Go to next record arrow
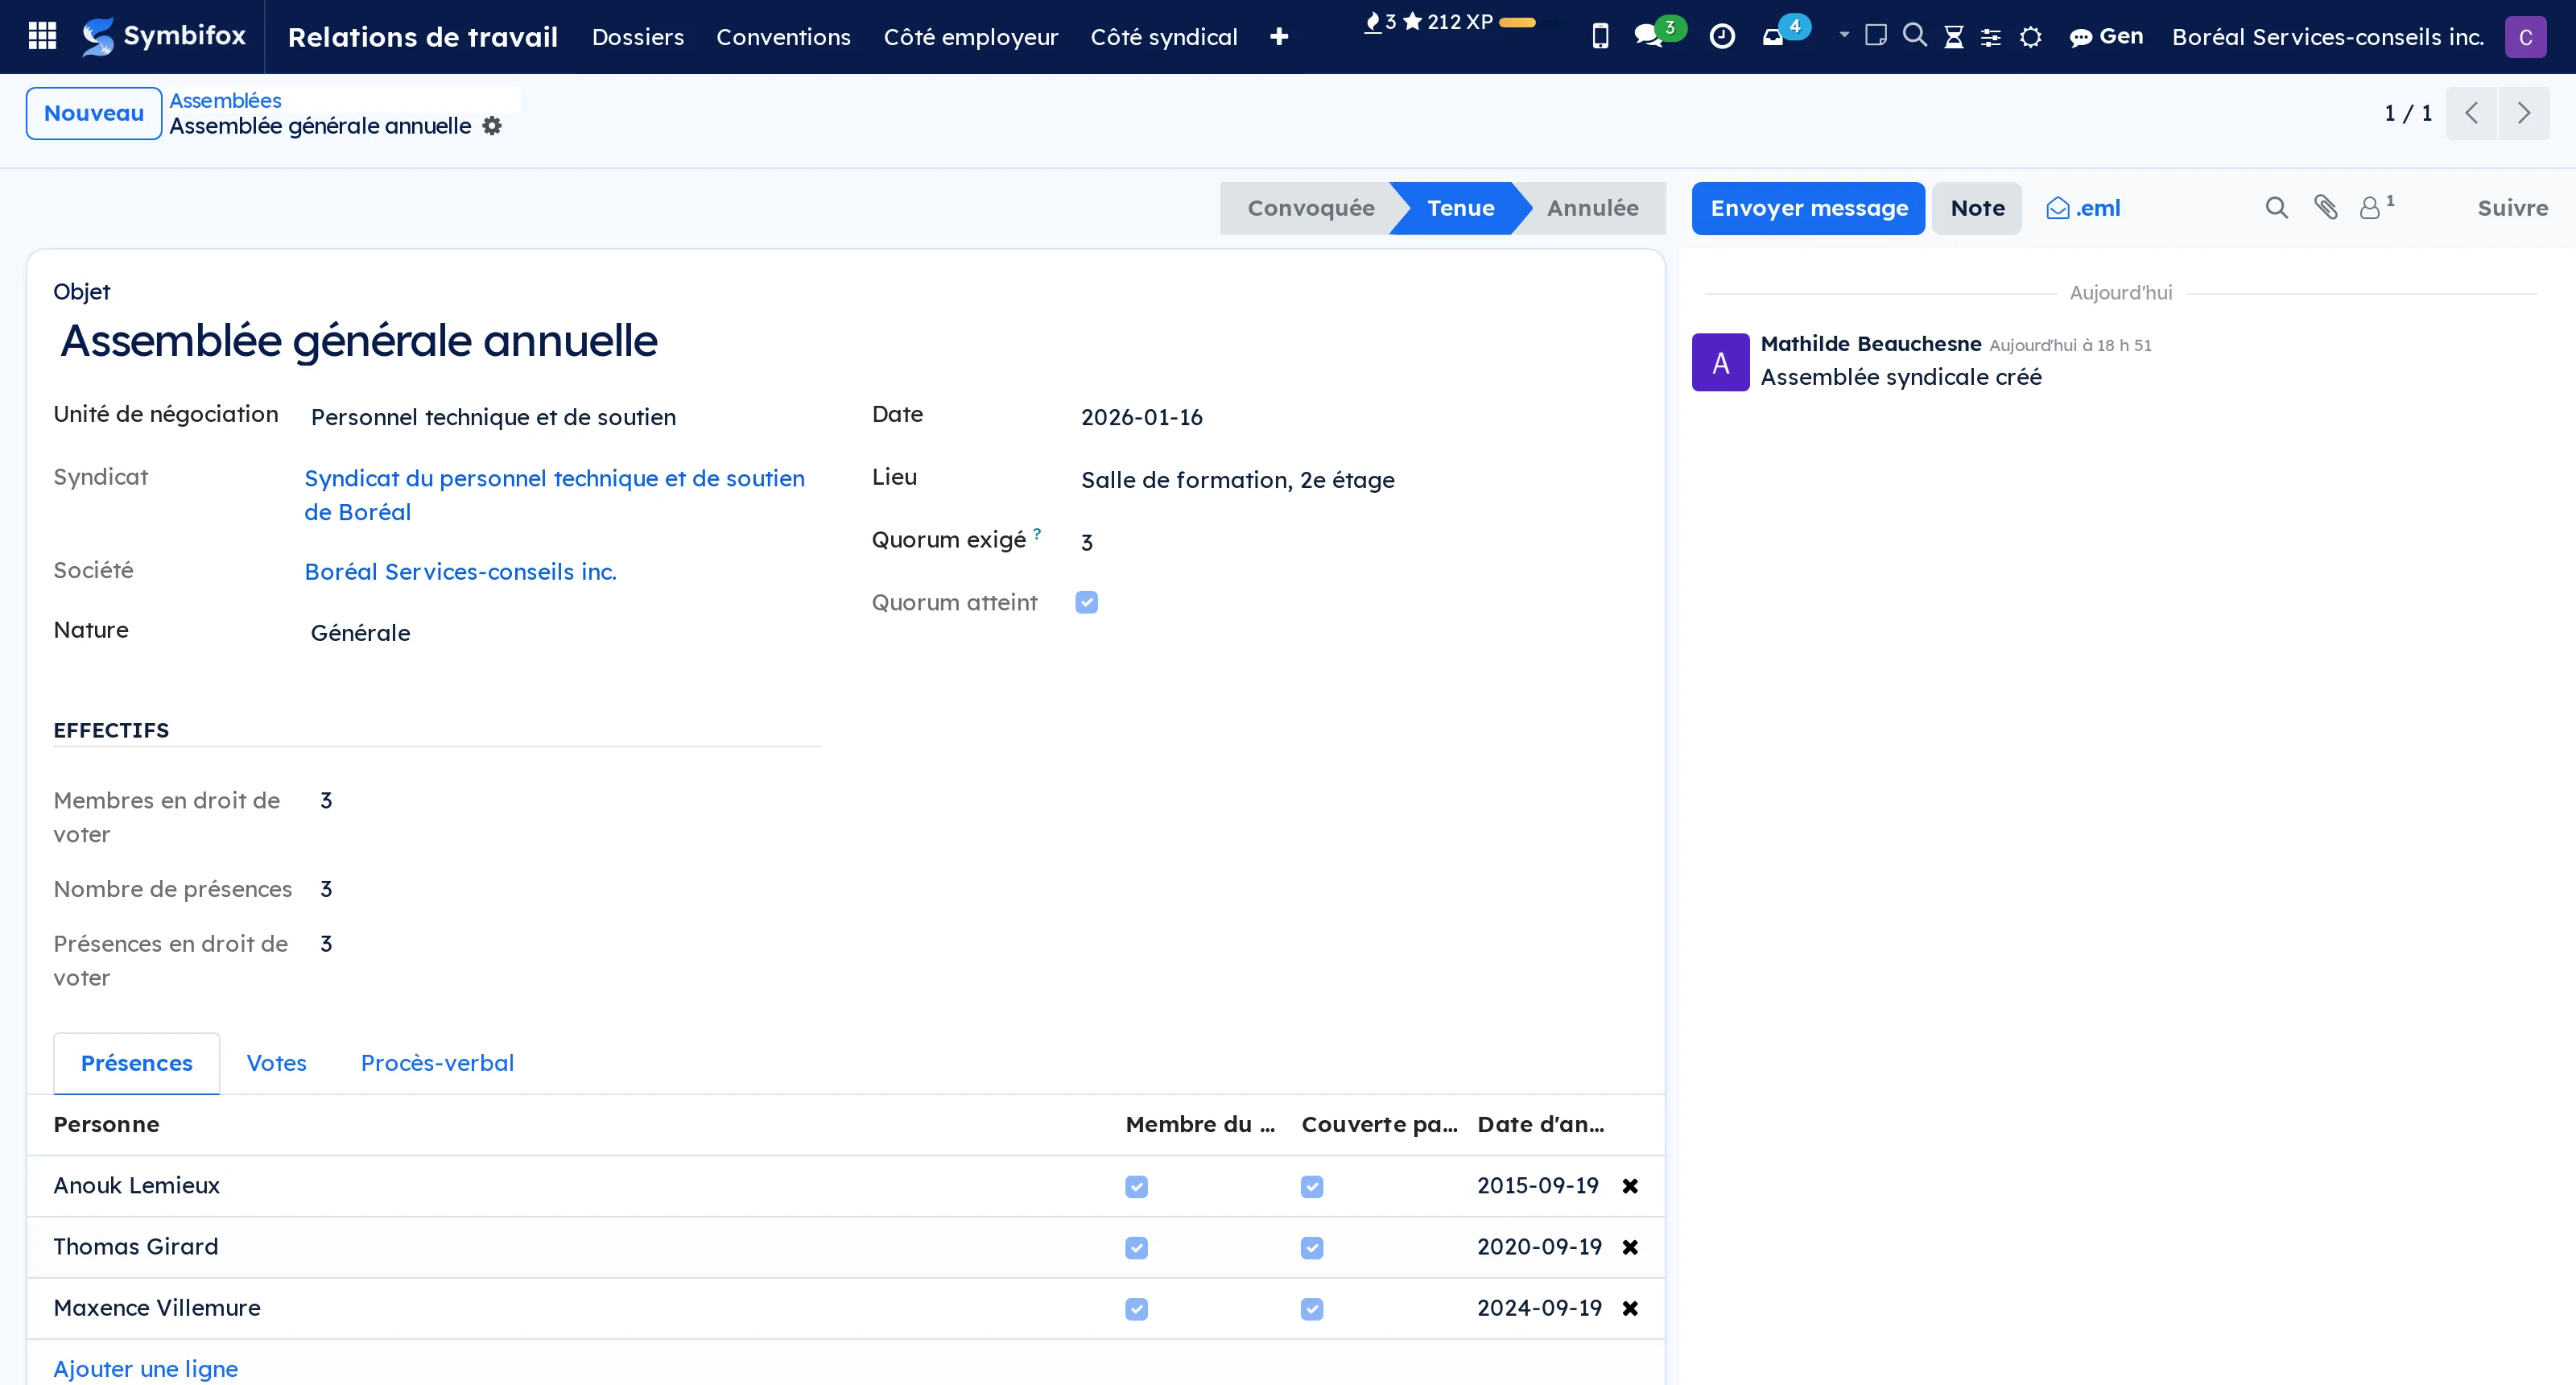The image size is (2576, 1385). coord(2523,113)
